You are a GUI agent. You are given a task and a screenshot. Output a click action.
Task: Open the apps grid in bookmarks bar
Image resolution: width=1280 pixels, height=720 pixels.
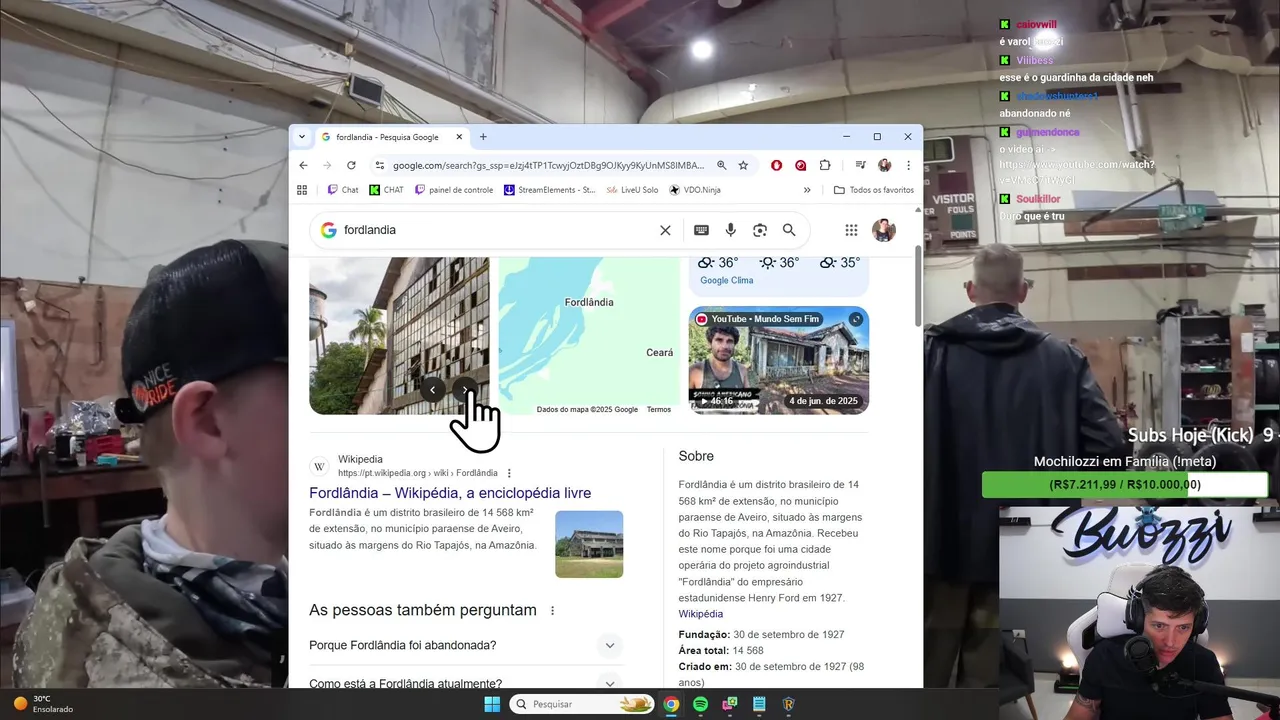click(302, 190)
